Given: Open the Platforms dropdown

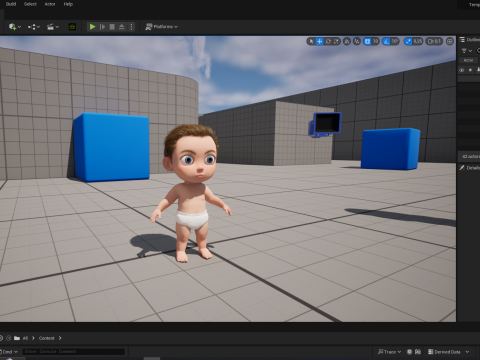Looking at the screenshot, I should [x=162, y=27].
